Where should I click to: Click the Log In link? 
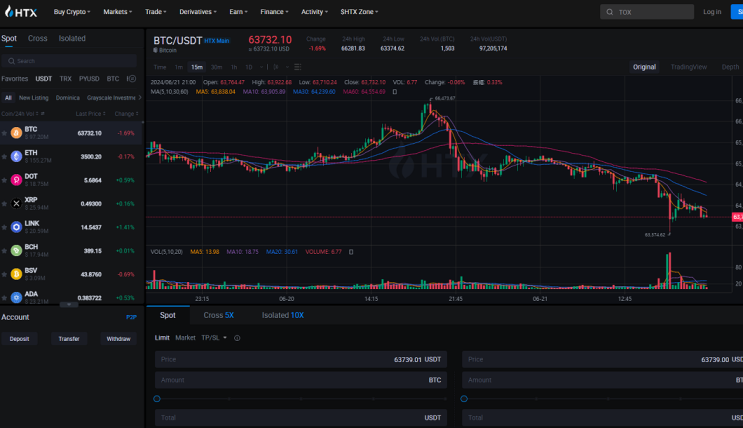click(712, 12)
